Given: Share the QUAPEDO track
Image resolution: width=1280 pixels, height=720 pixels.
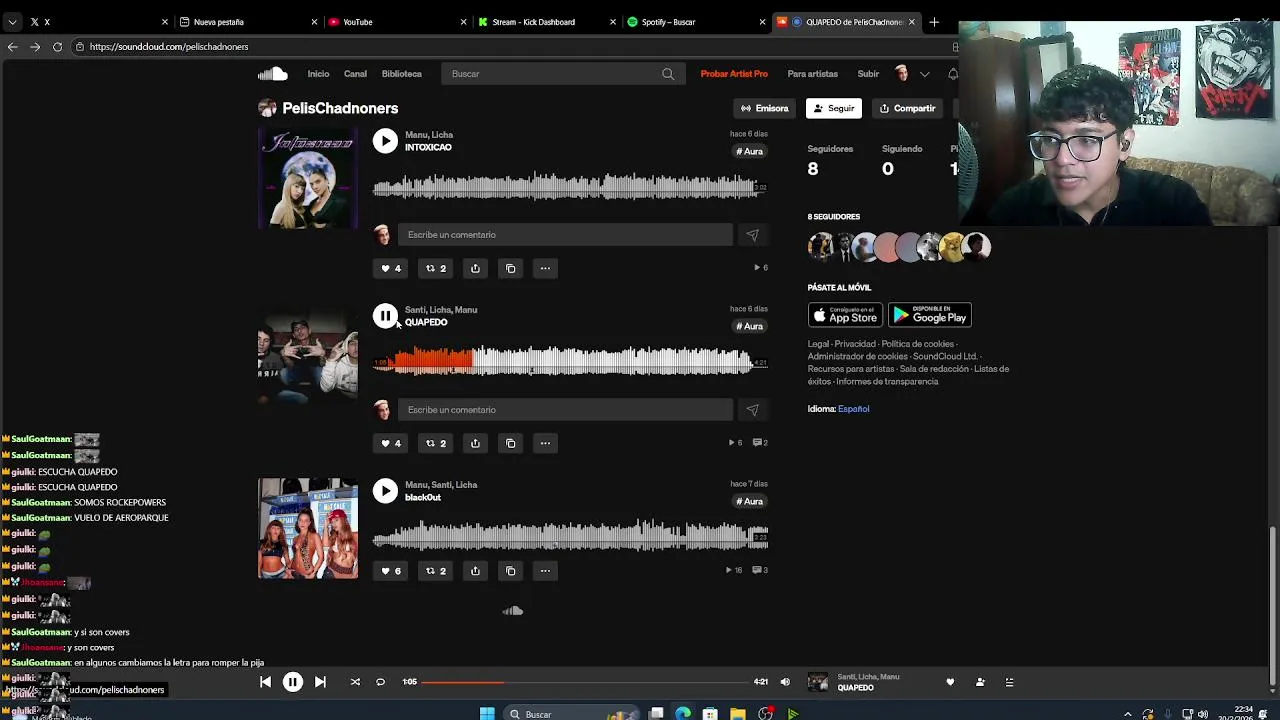Looking at the screenshot, I should (x=475, y=443).
